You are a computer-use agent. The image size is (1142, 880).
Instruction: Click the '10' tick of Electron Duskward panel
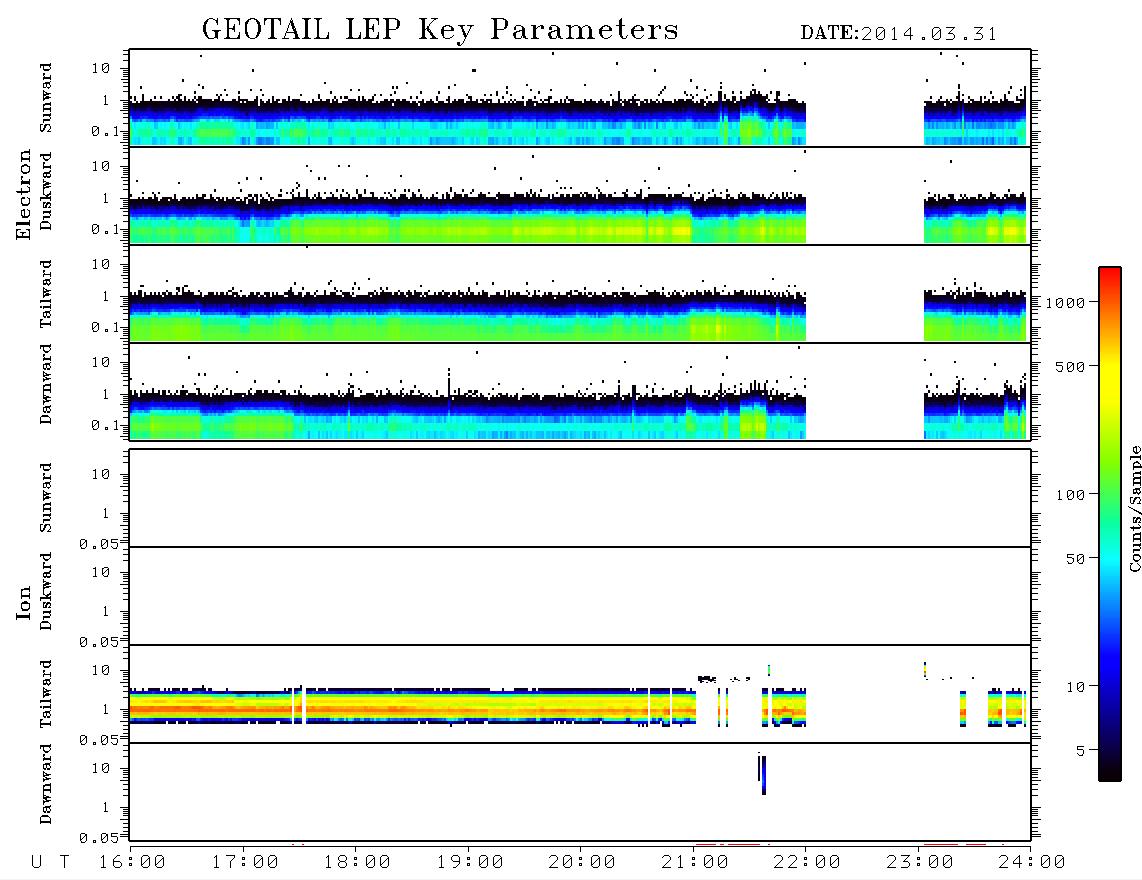click(100, 166)
